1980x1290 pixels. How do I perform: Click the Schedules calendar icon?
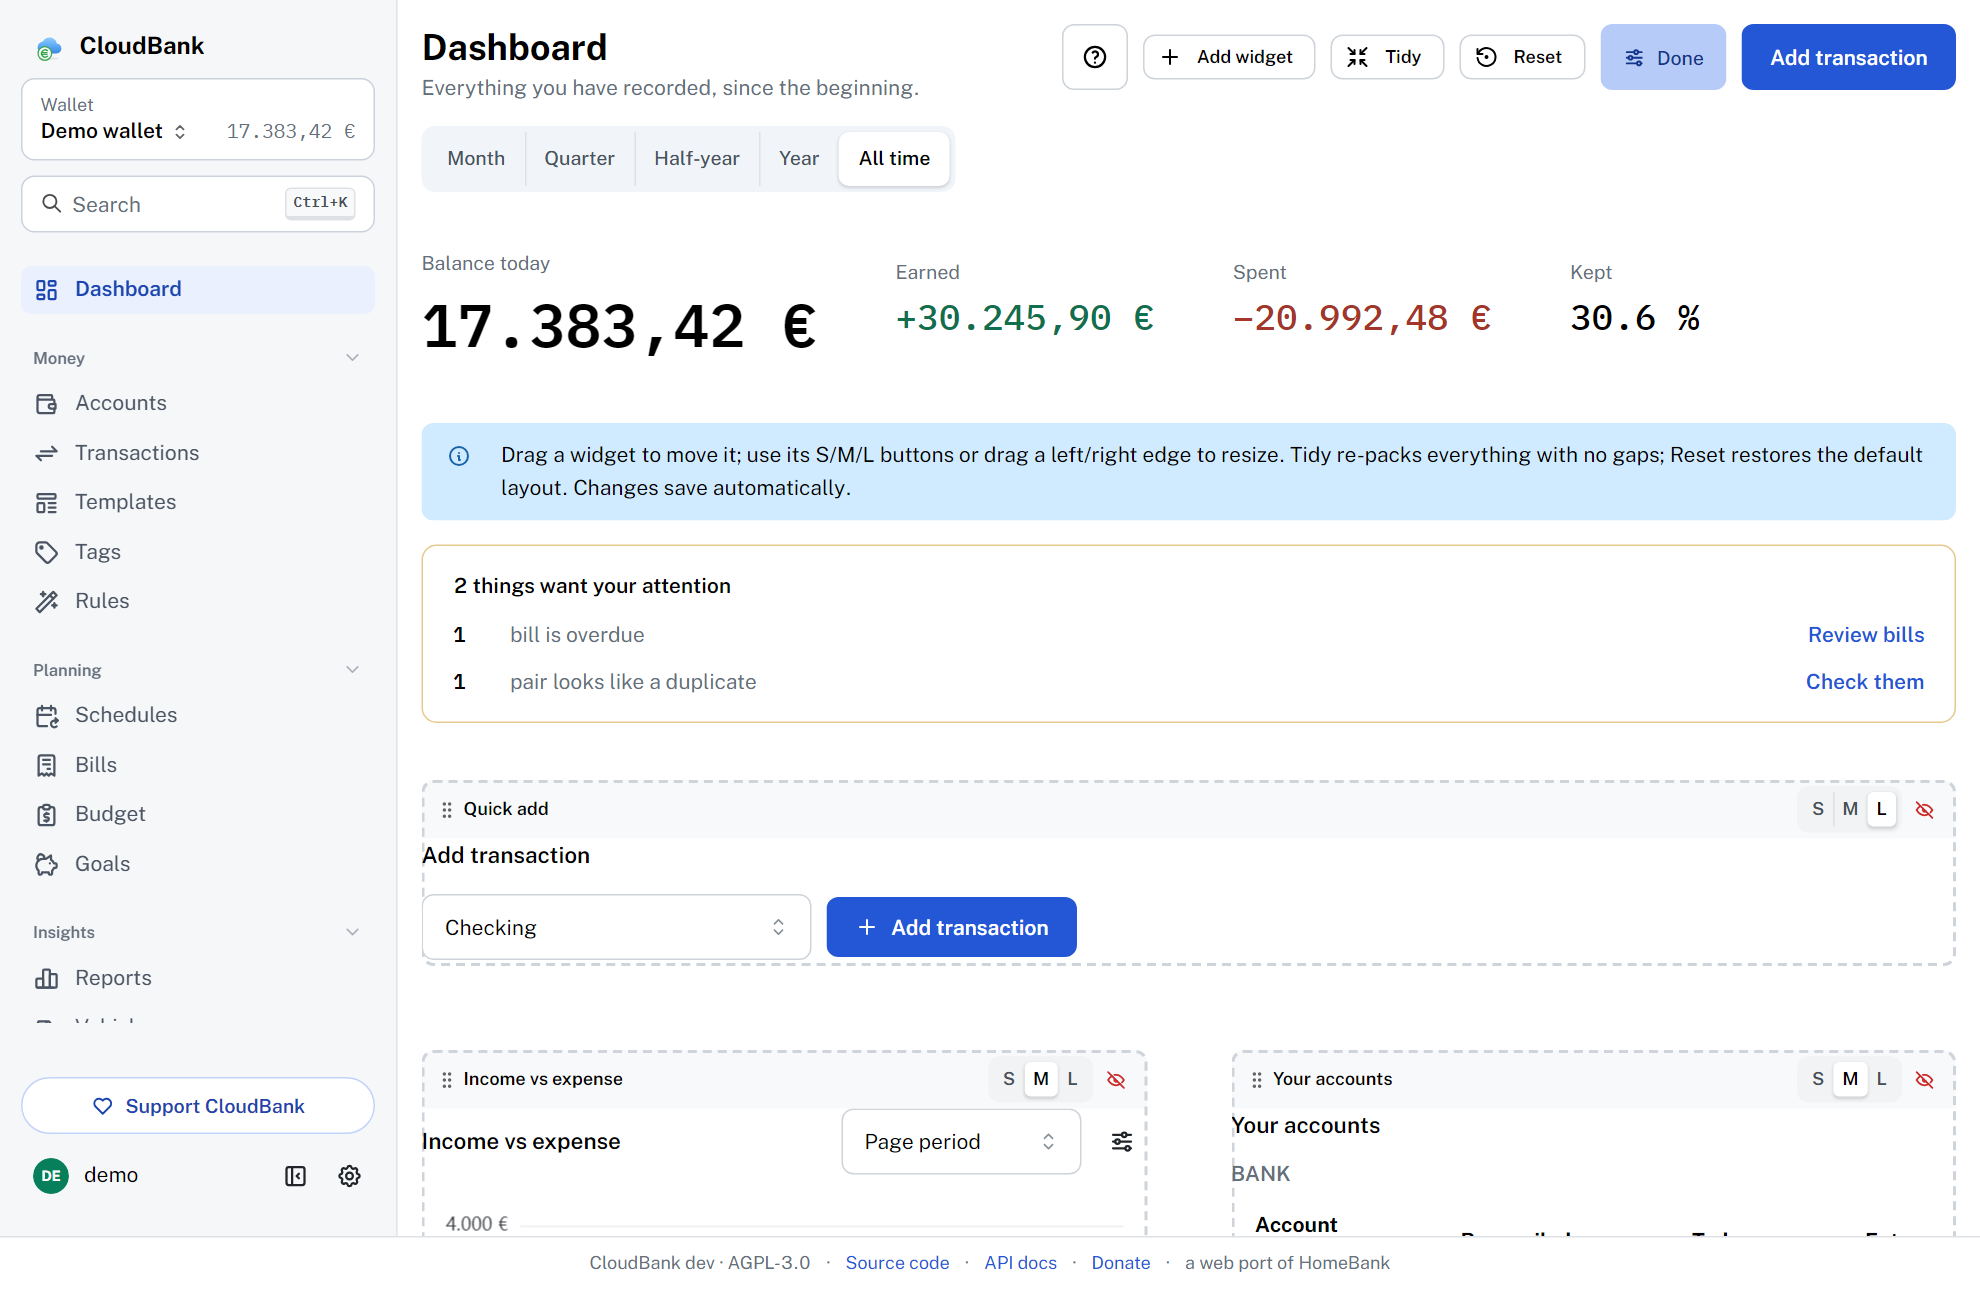pyautogui.click(x=46, y=716)
